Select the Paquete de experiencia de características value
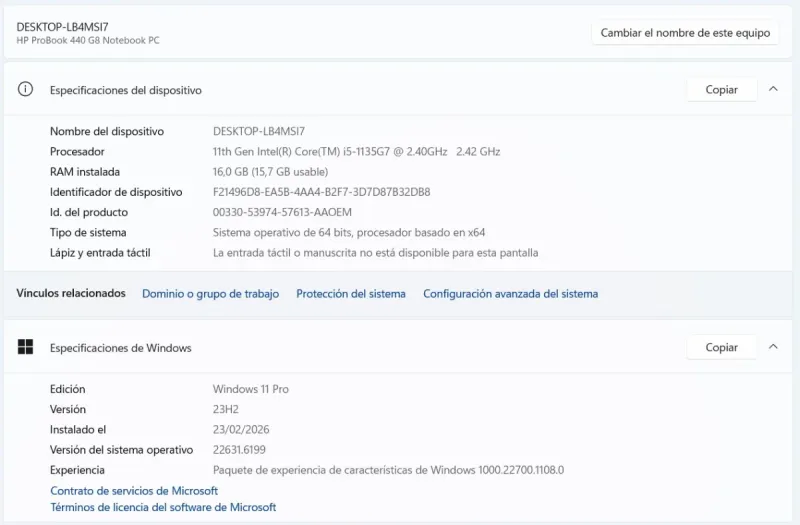Screen dimensions: 800x525 [x=388, y=470]
